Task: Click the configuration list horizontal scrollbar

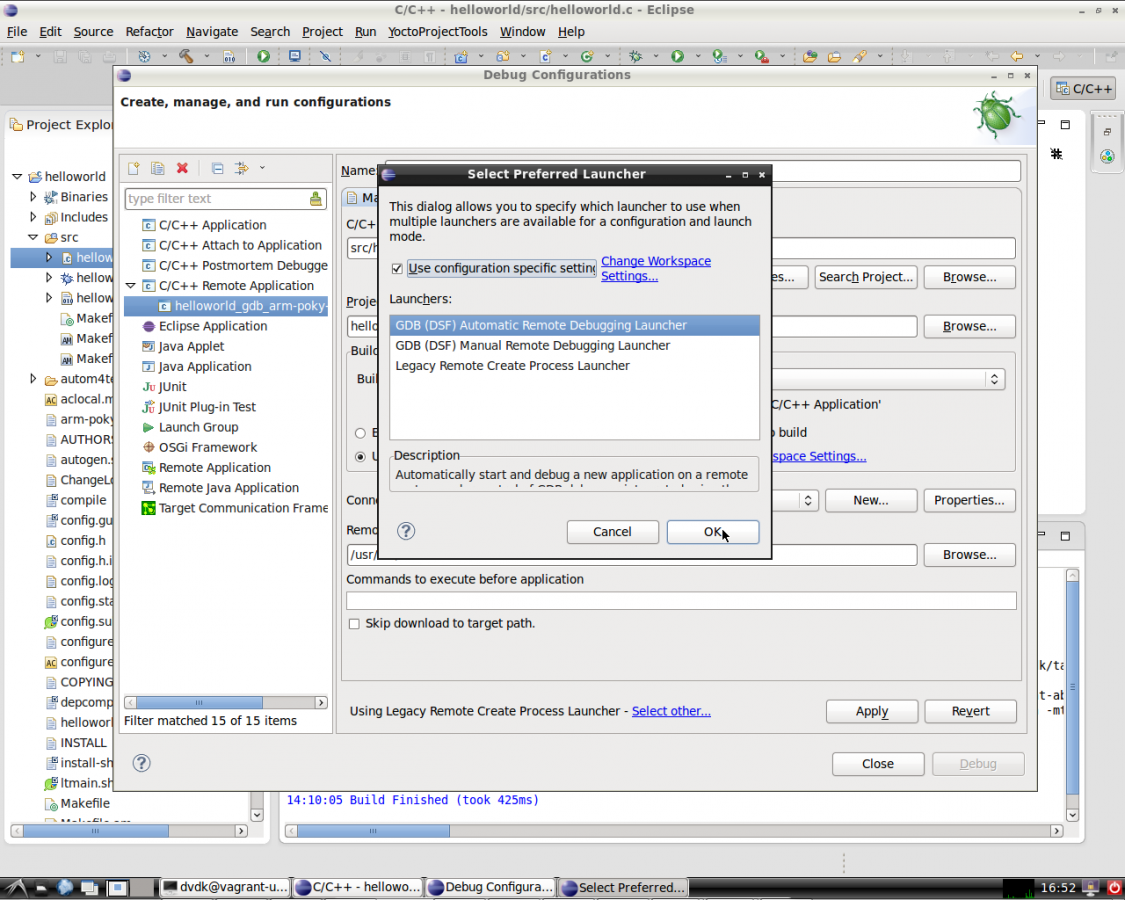Action: pyautogui.click(x=199, y=703)
